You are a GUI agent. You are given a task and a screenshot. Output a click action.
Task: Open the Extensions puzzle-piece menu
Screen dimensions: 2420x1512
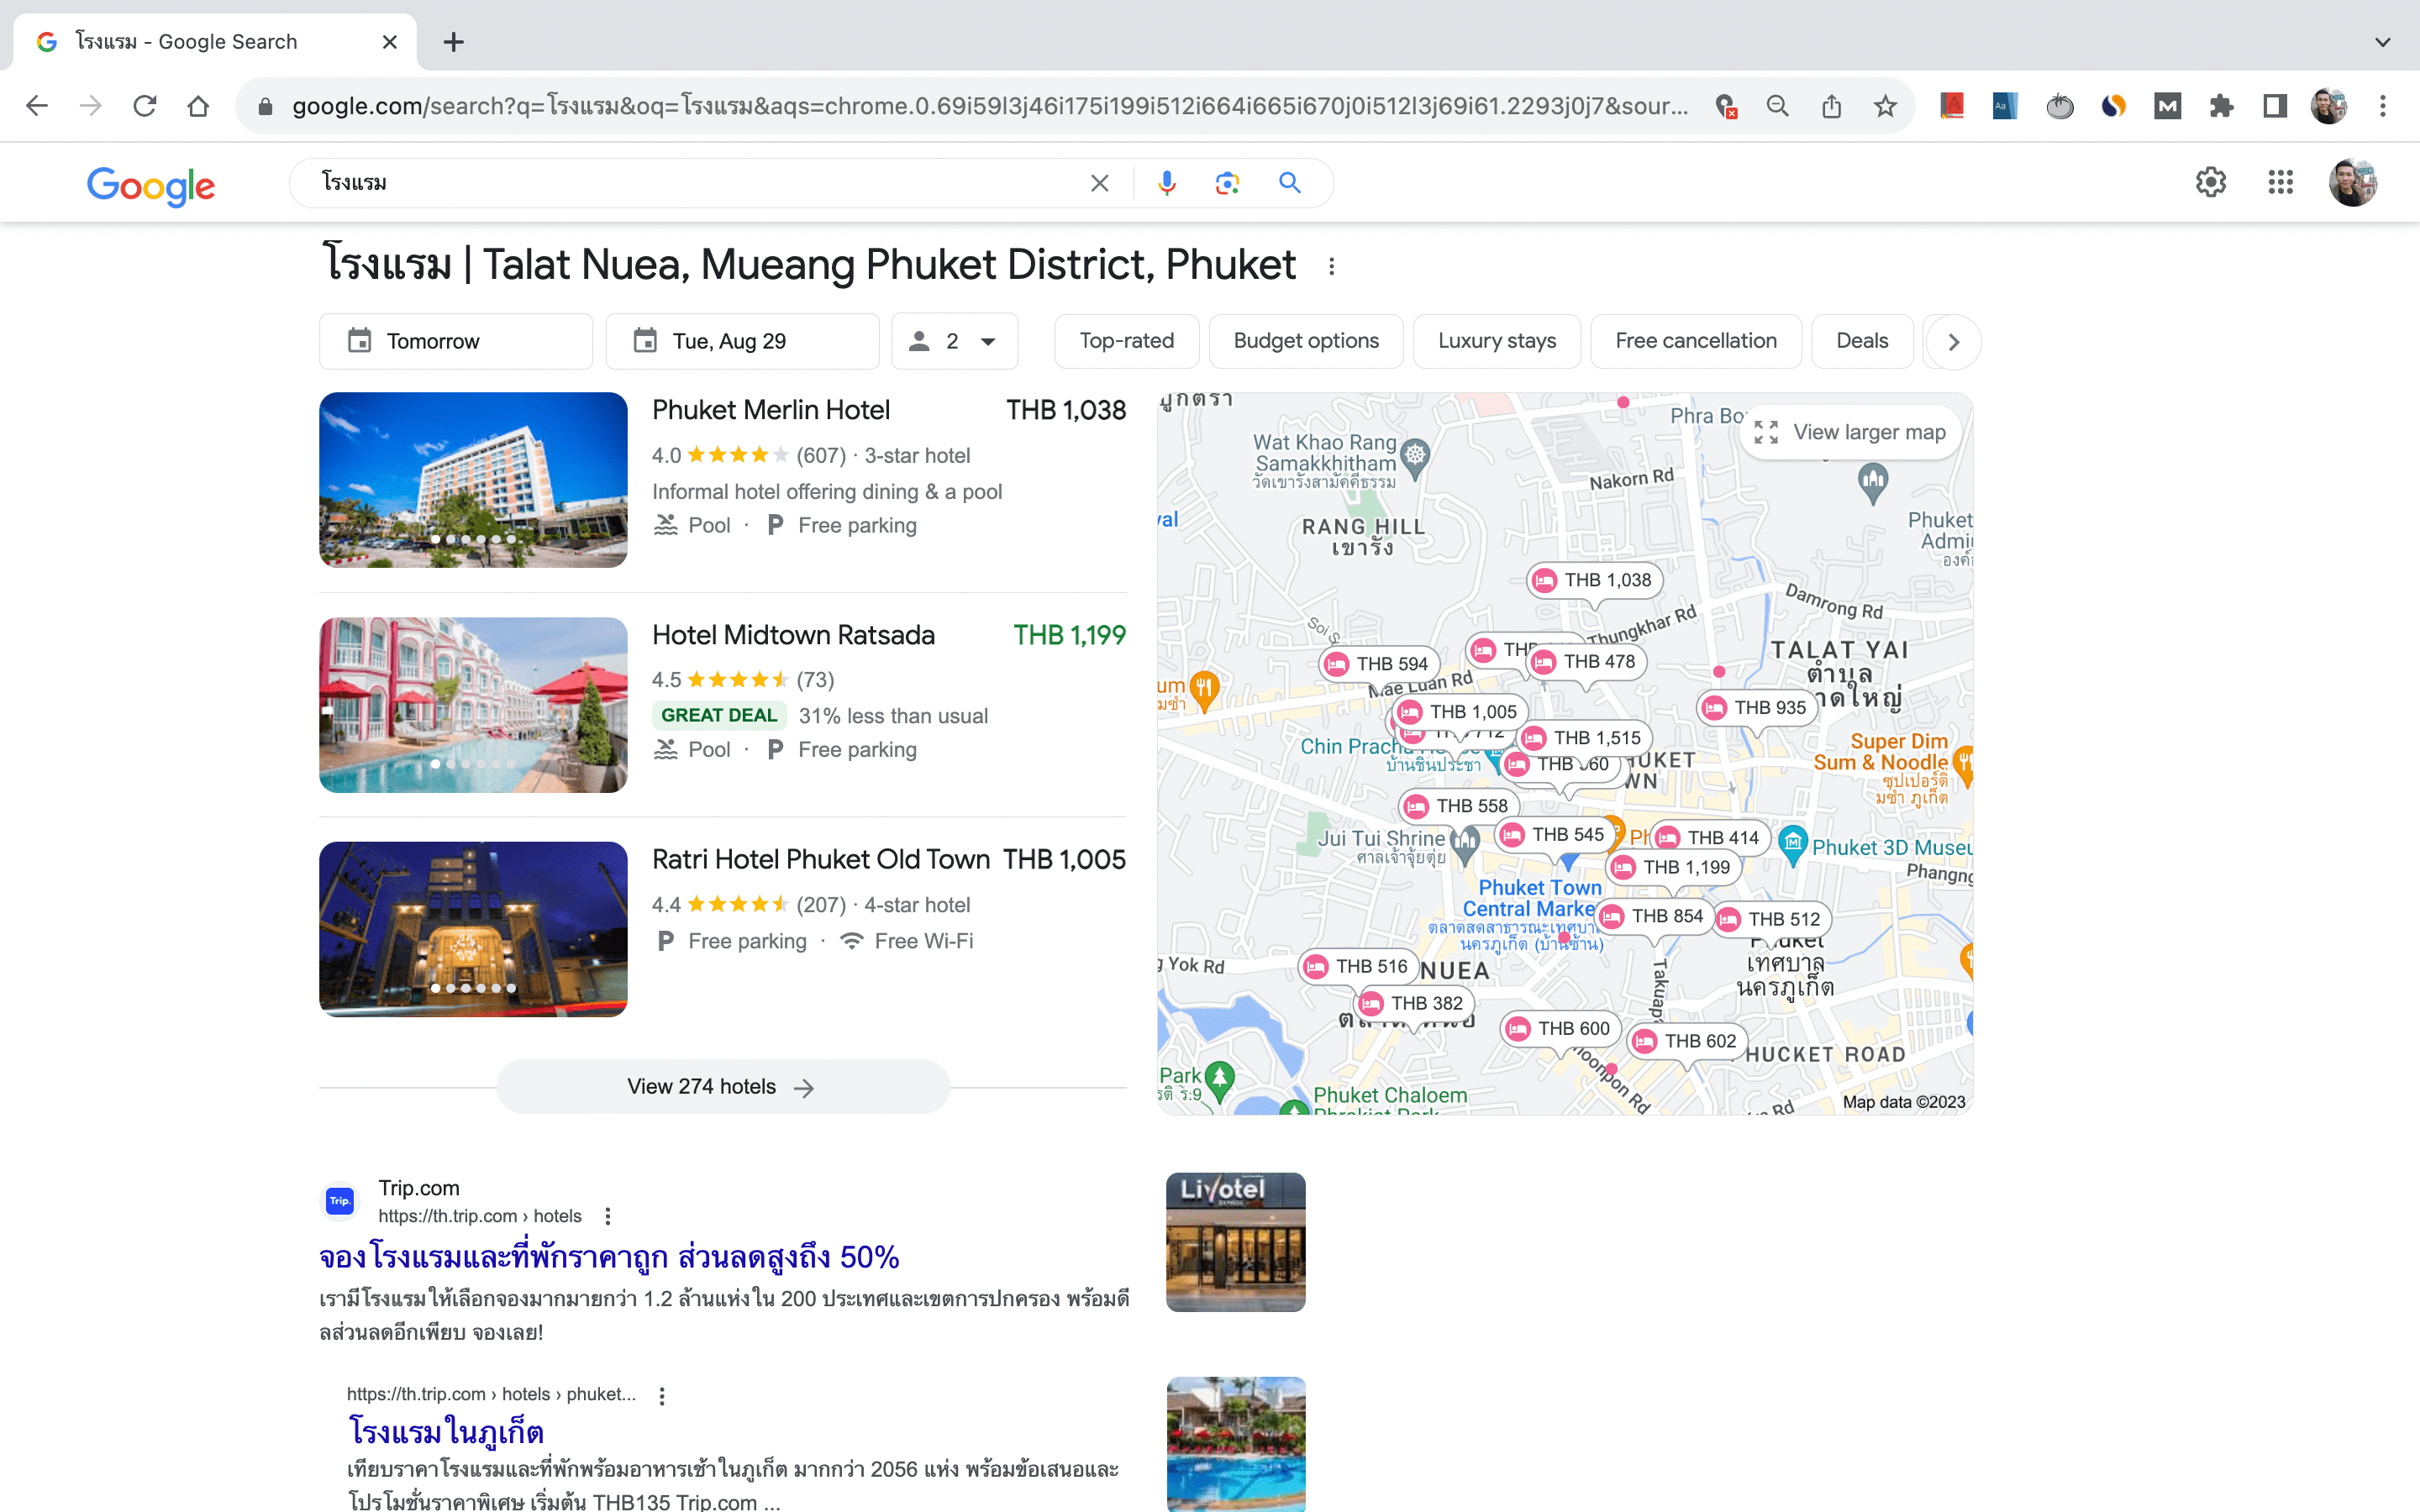point(2221,106)
